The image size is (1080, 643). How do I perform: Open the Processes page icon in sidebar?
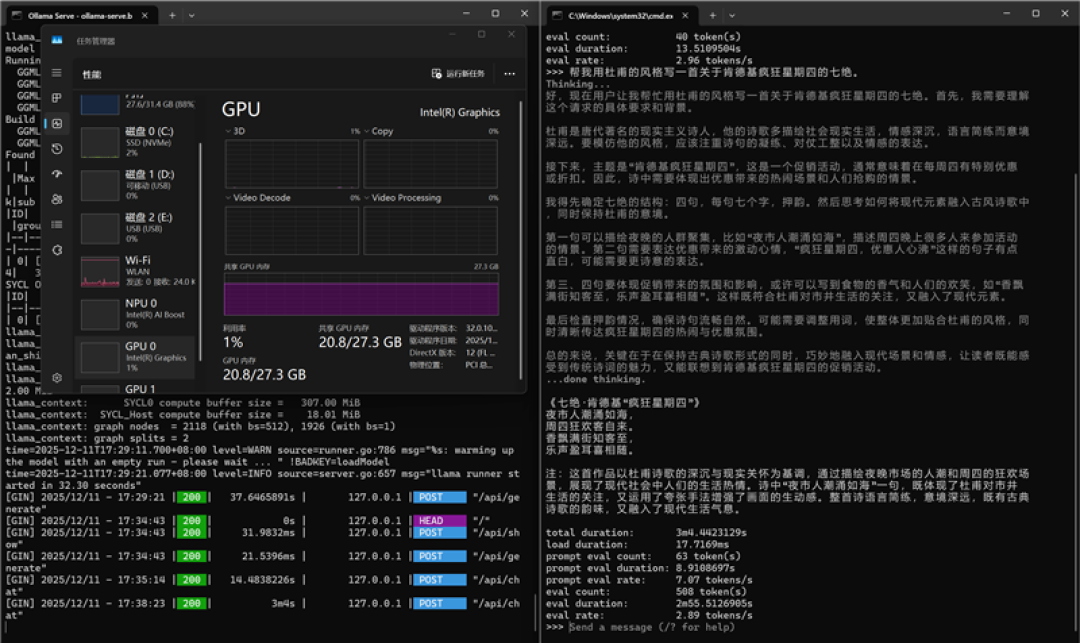(x=56, y=98)
